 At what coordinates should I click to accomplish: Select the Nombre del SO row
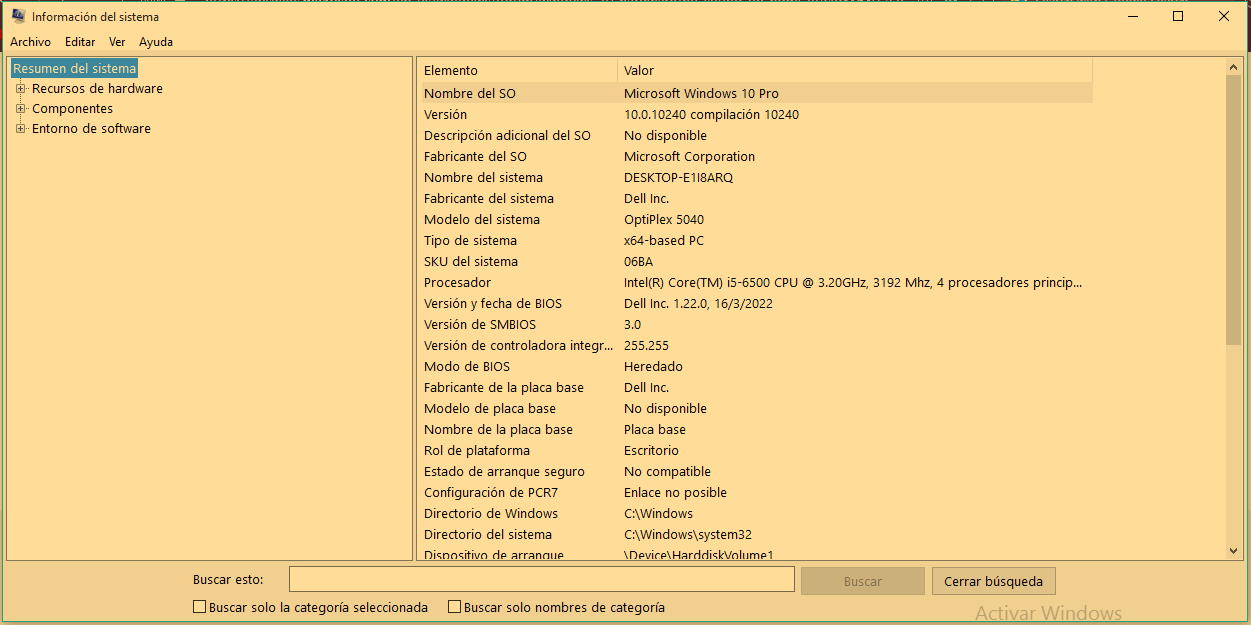tap(755, 93)
